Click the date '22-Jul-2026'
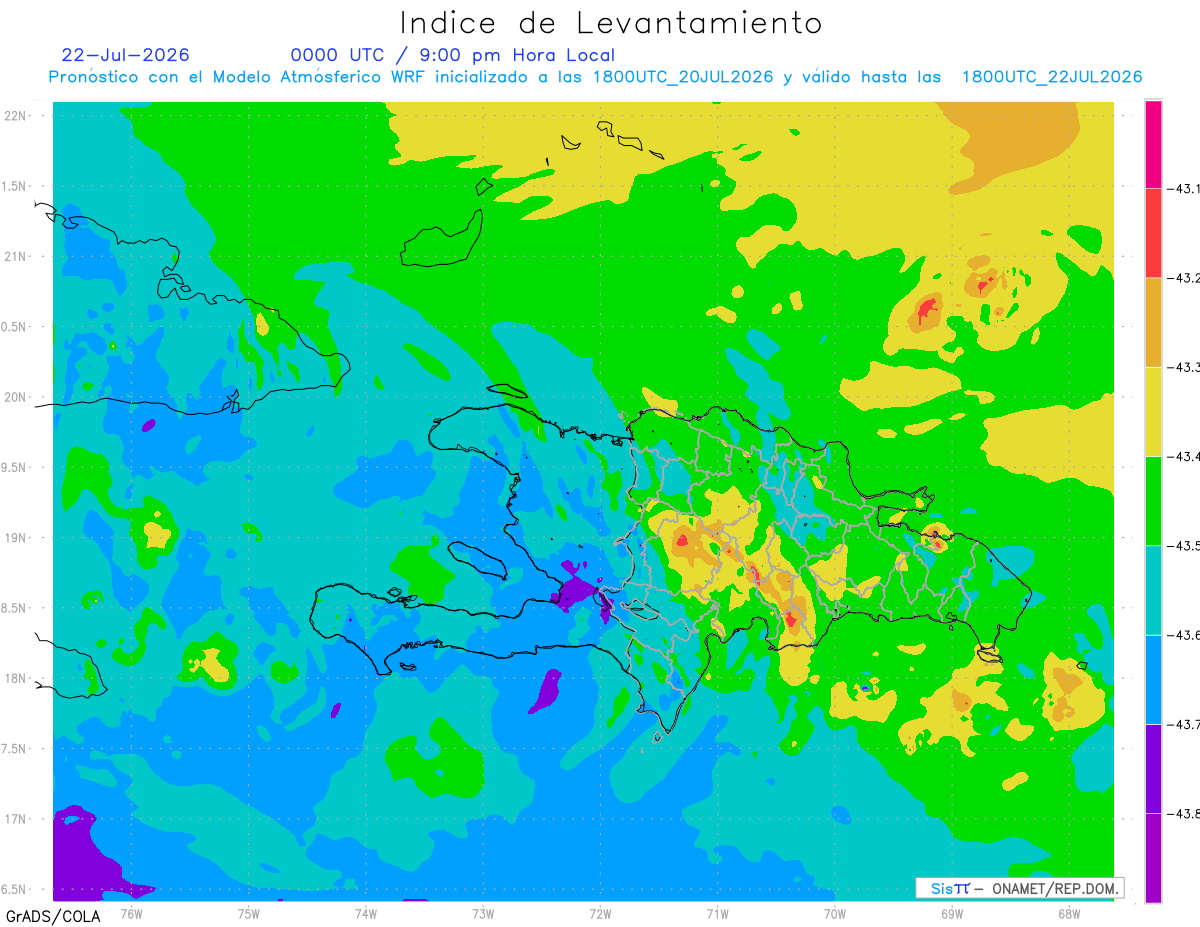Screen dimensions: 1200x927 tap(125, 55)
